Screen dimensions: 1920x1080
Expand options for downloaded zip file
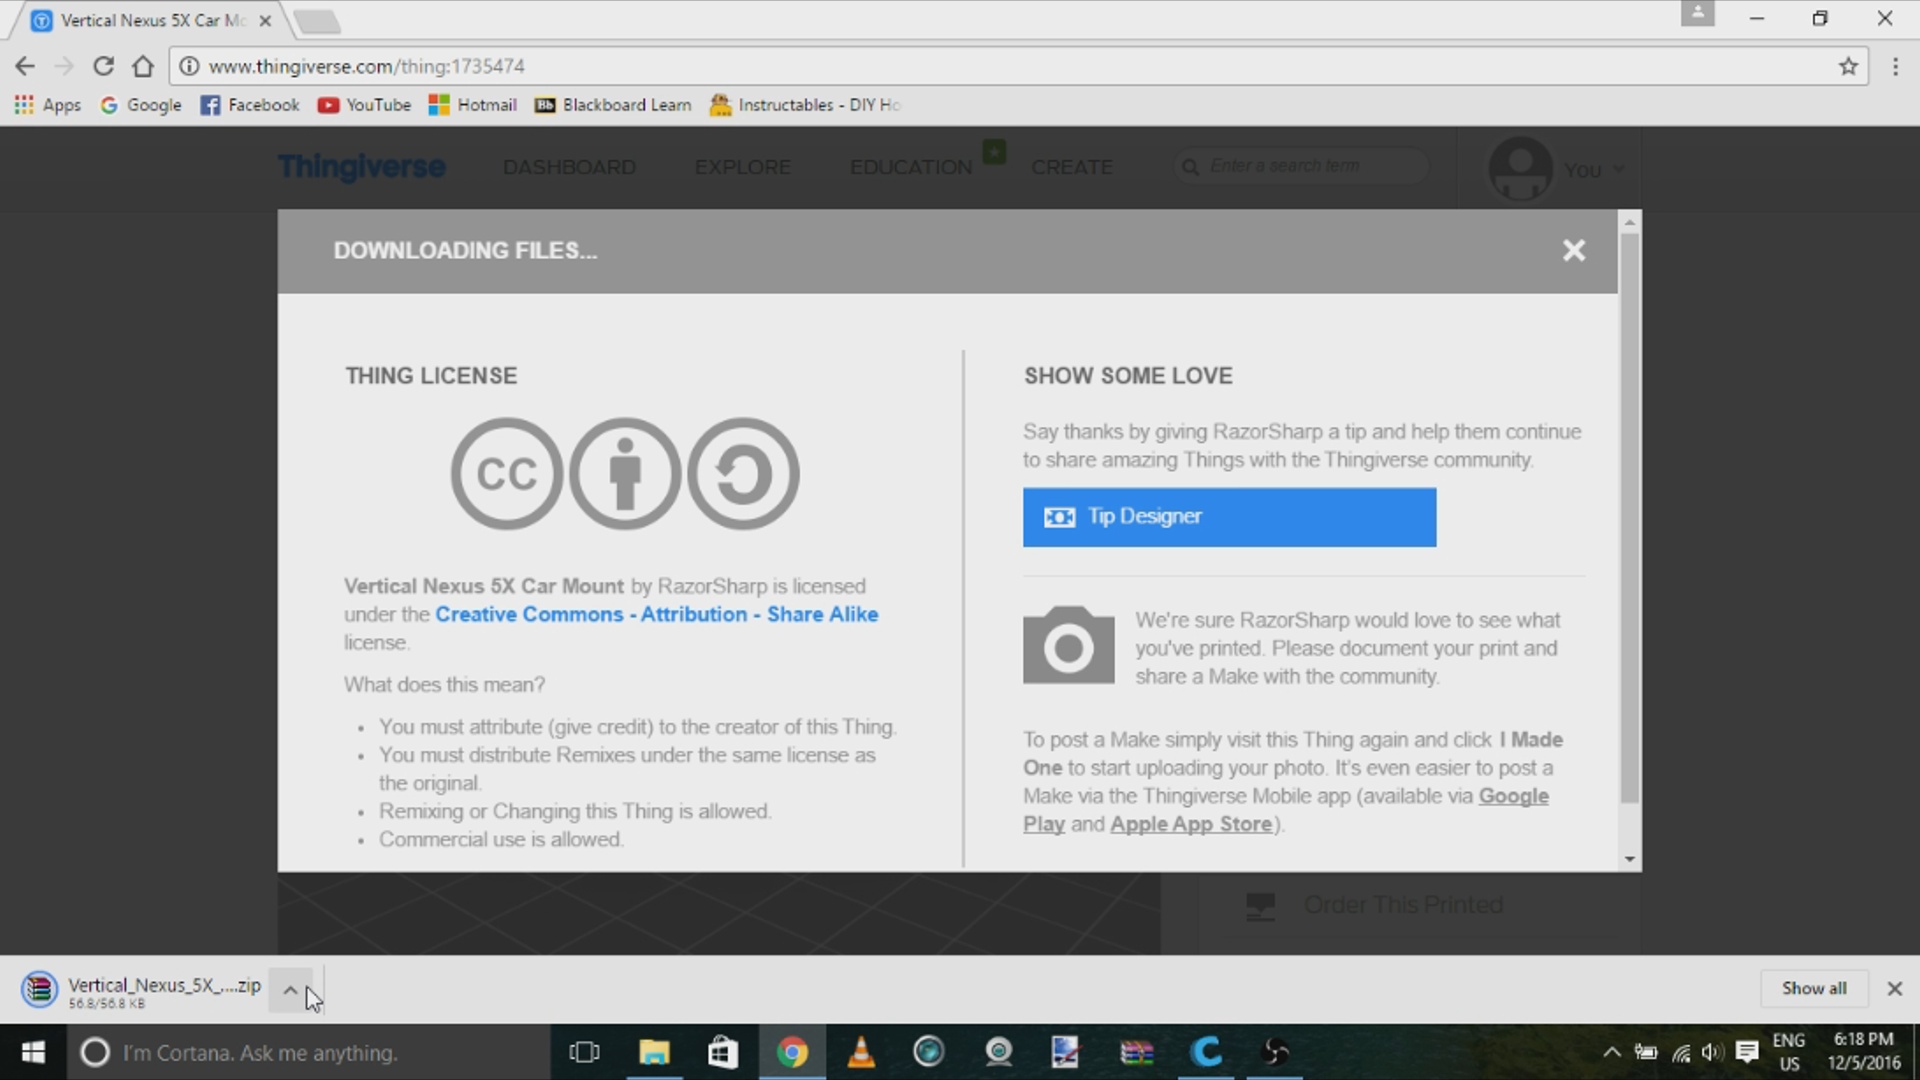point(290,990)
